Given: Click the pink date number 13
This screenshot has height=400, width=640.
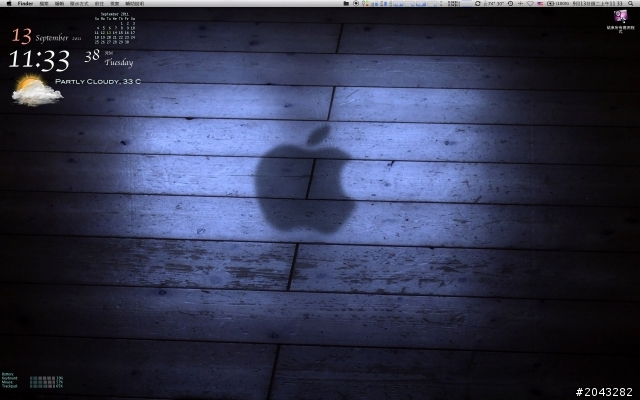Looking at the screenshot, I should tap(21, 36).
